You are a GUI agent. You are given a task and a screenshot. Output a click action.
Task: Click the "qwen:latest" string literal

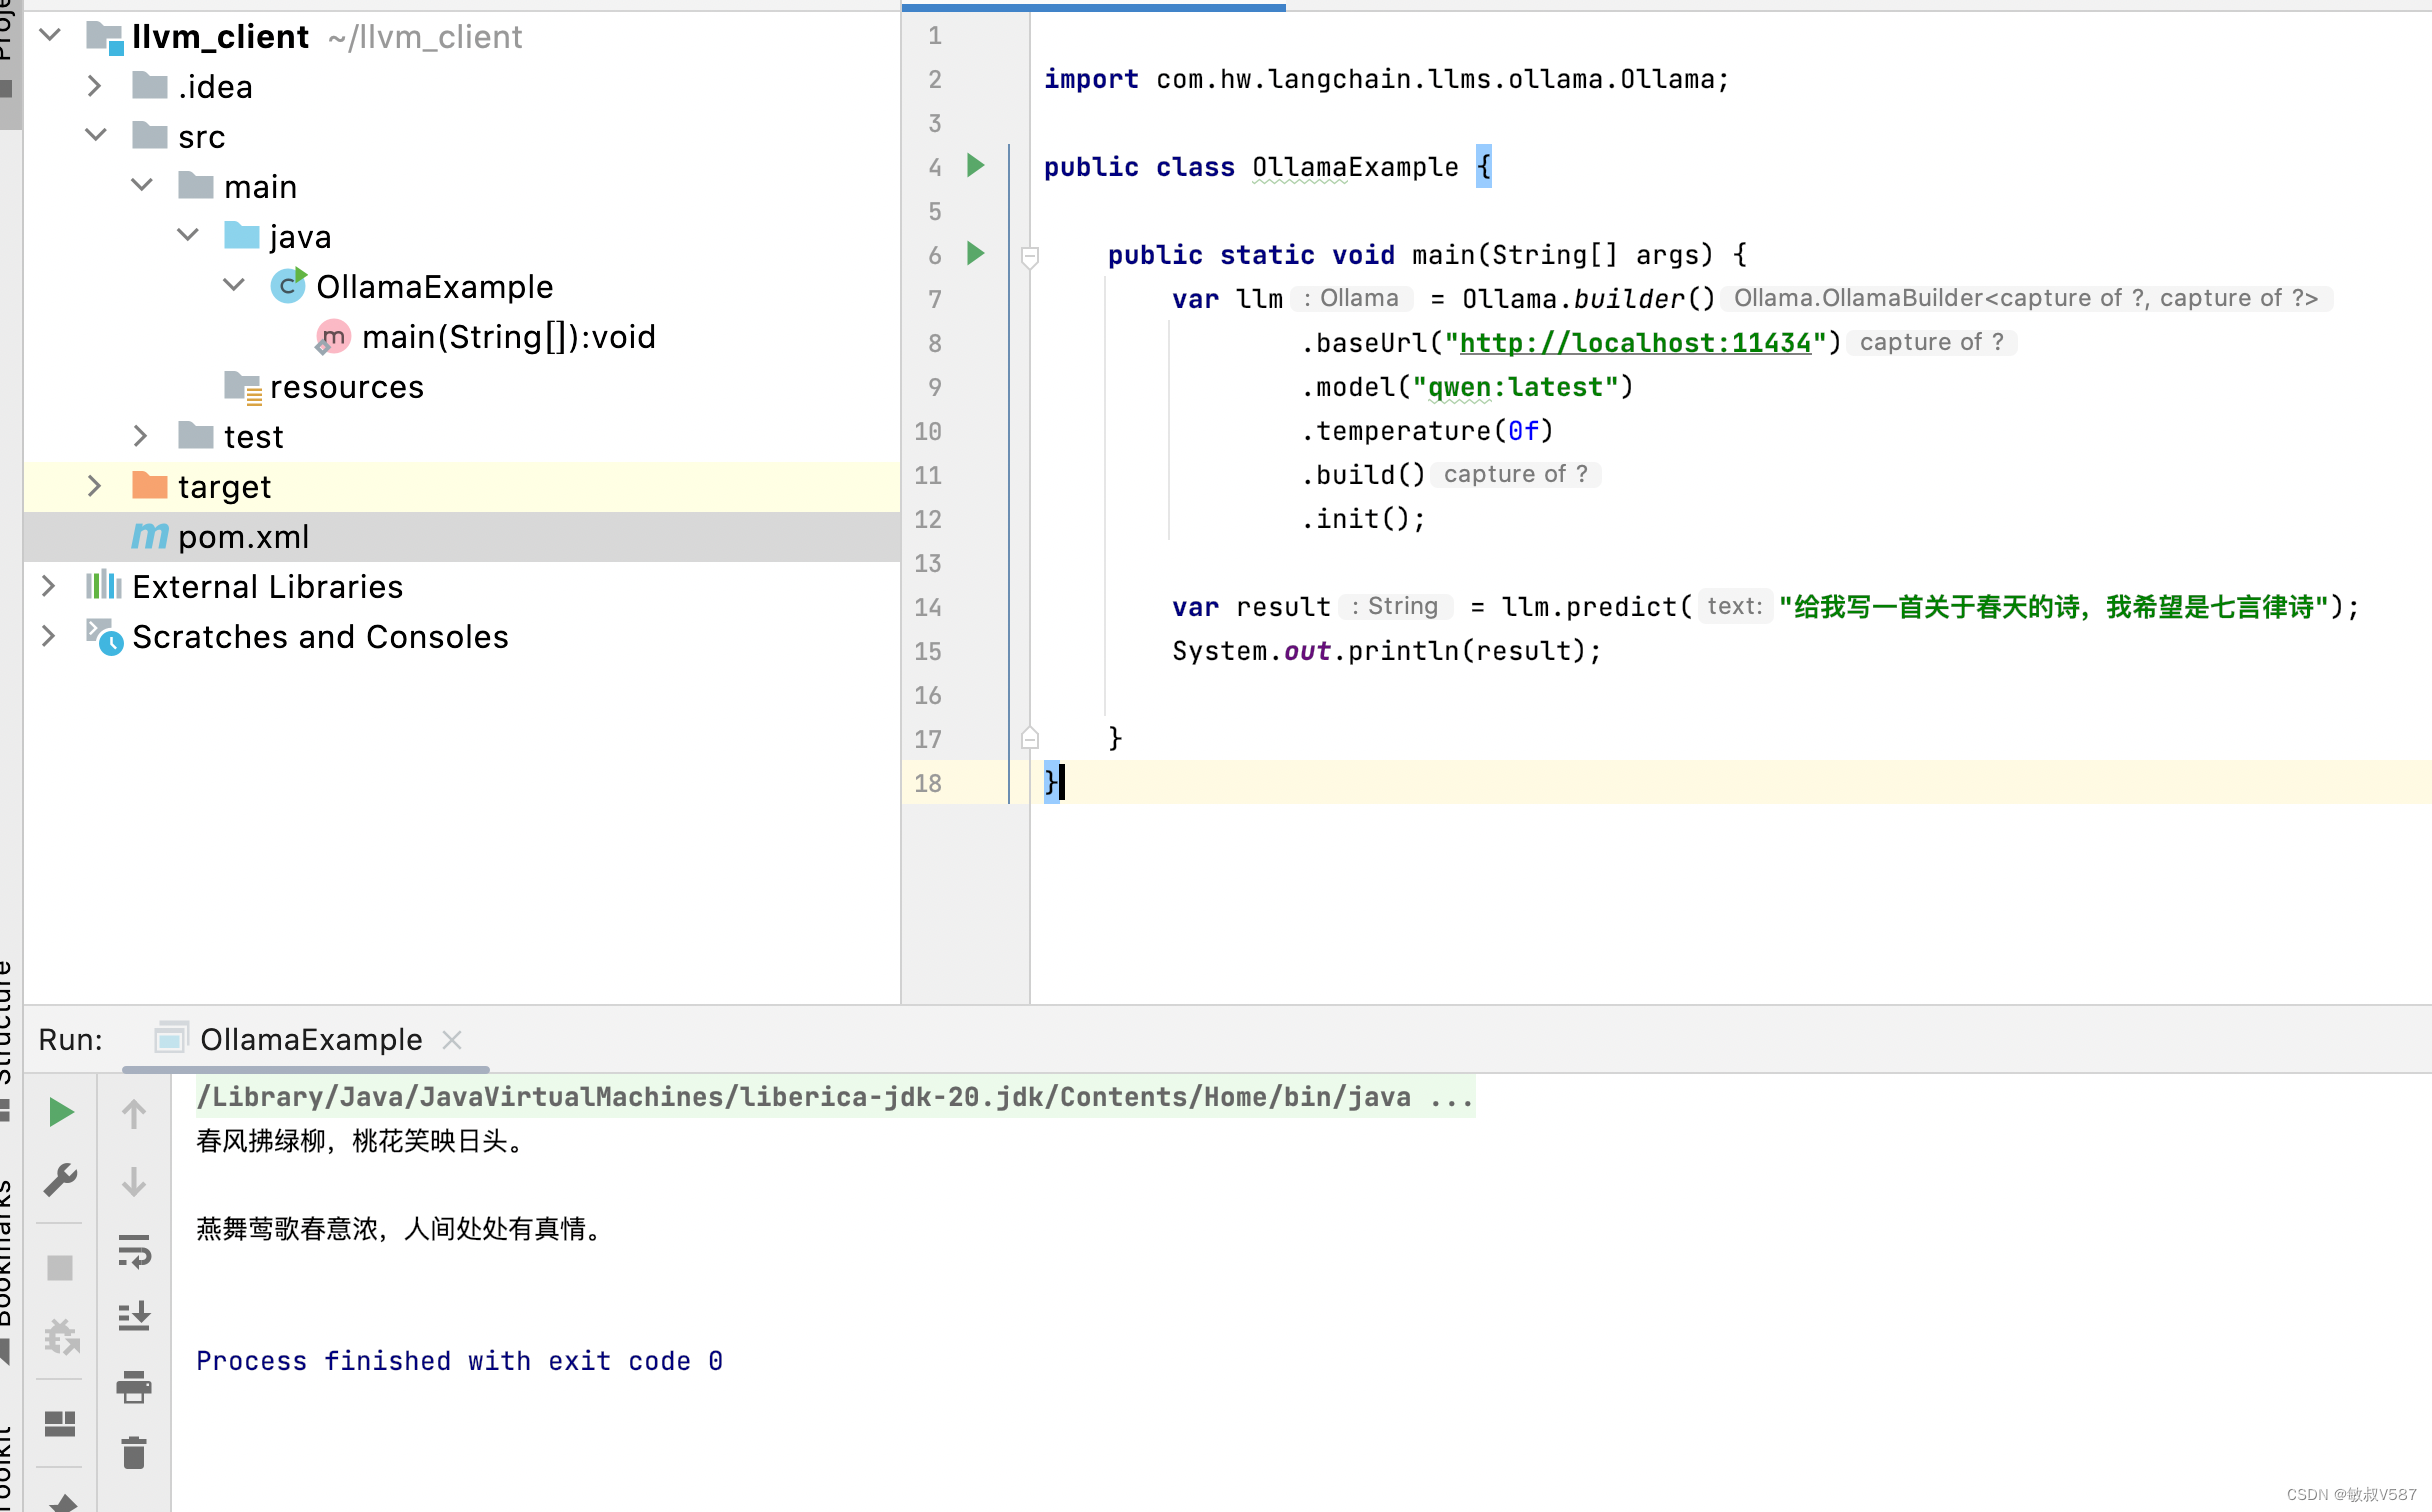point(1514,387)
